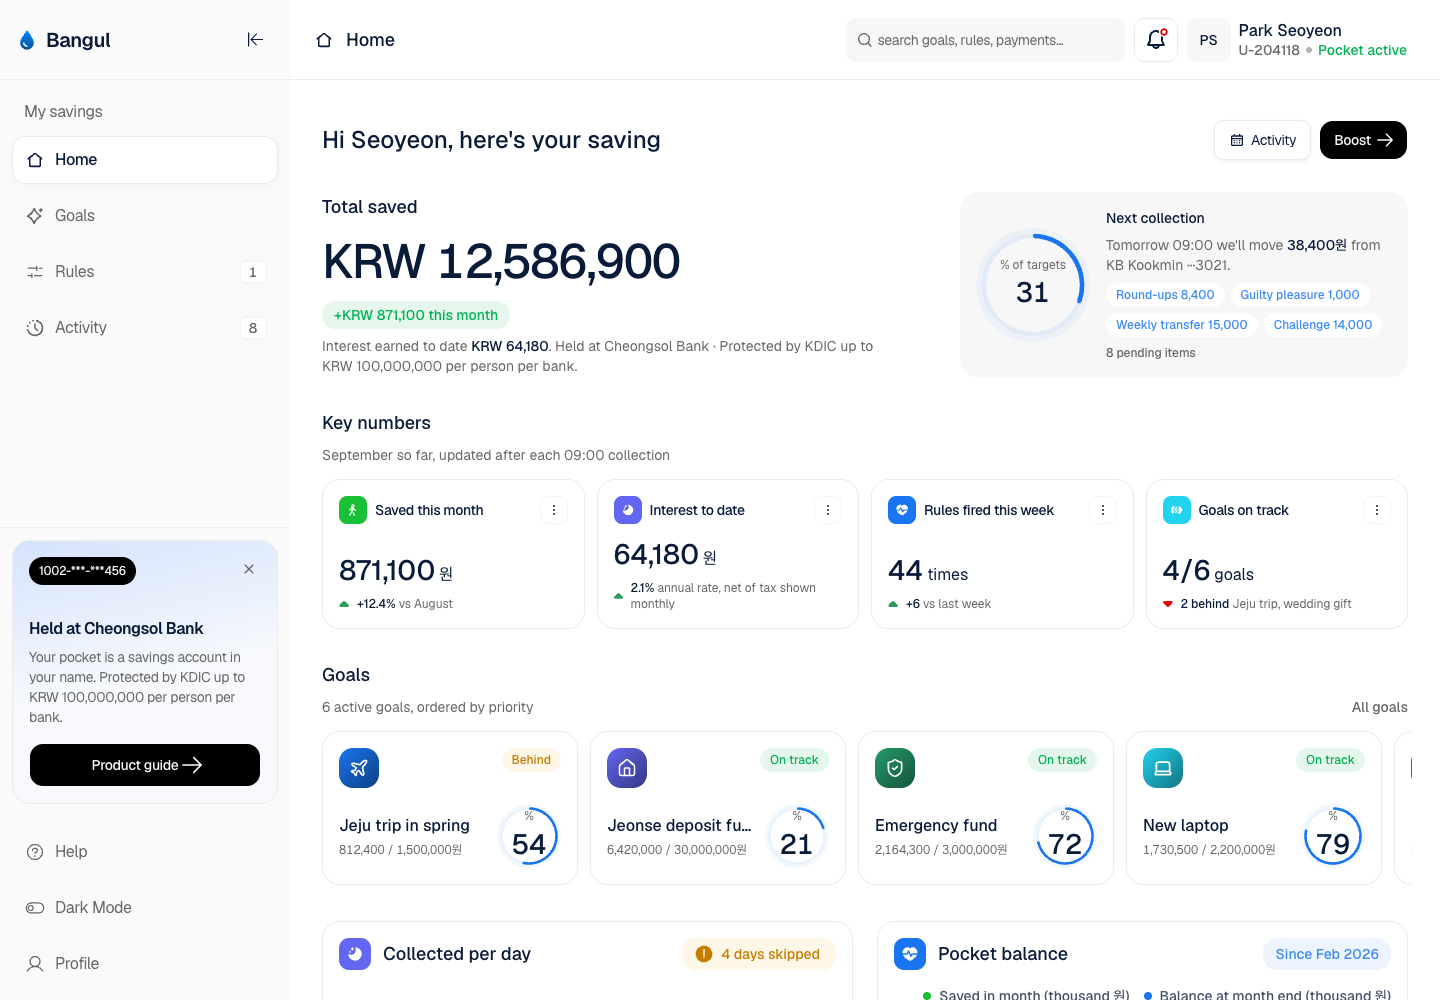Open options menu for Rules fired this week
Viewport: 1440px width, 1000px height.
point(1103,510)
